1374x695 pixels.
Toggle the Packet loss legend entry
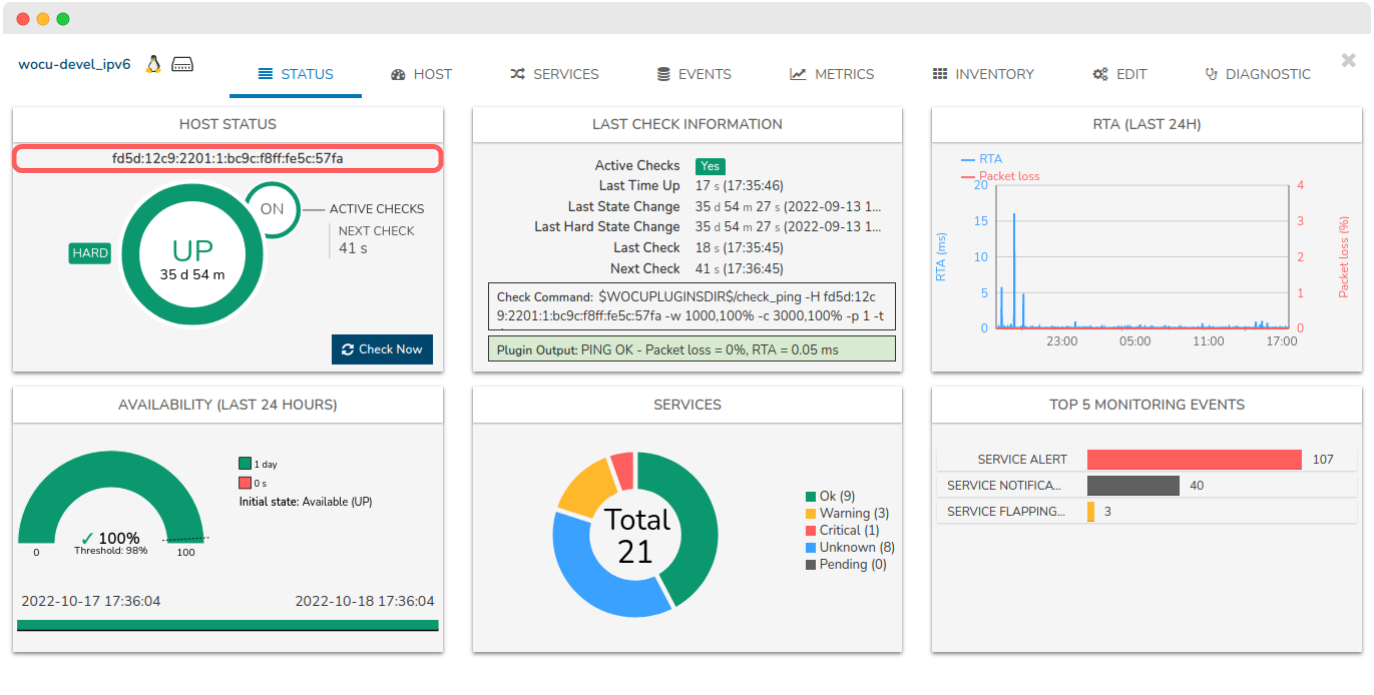click(1000, 176)
